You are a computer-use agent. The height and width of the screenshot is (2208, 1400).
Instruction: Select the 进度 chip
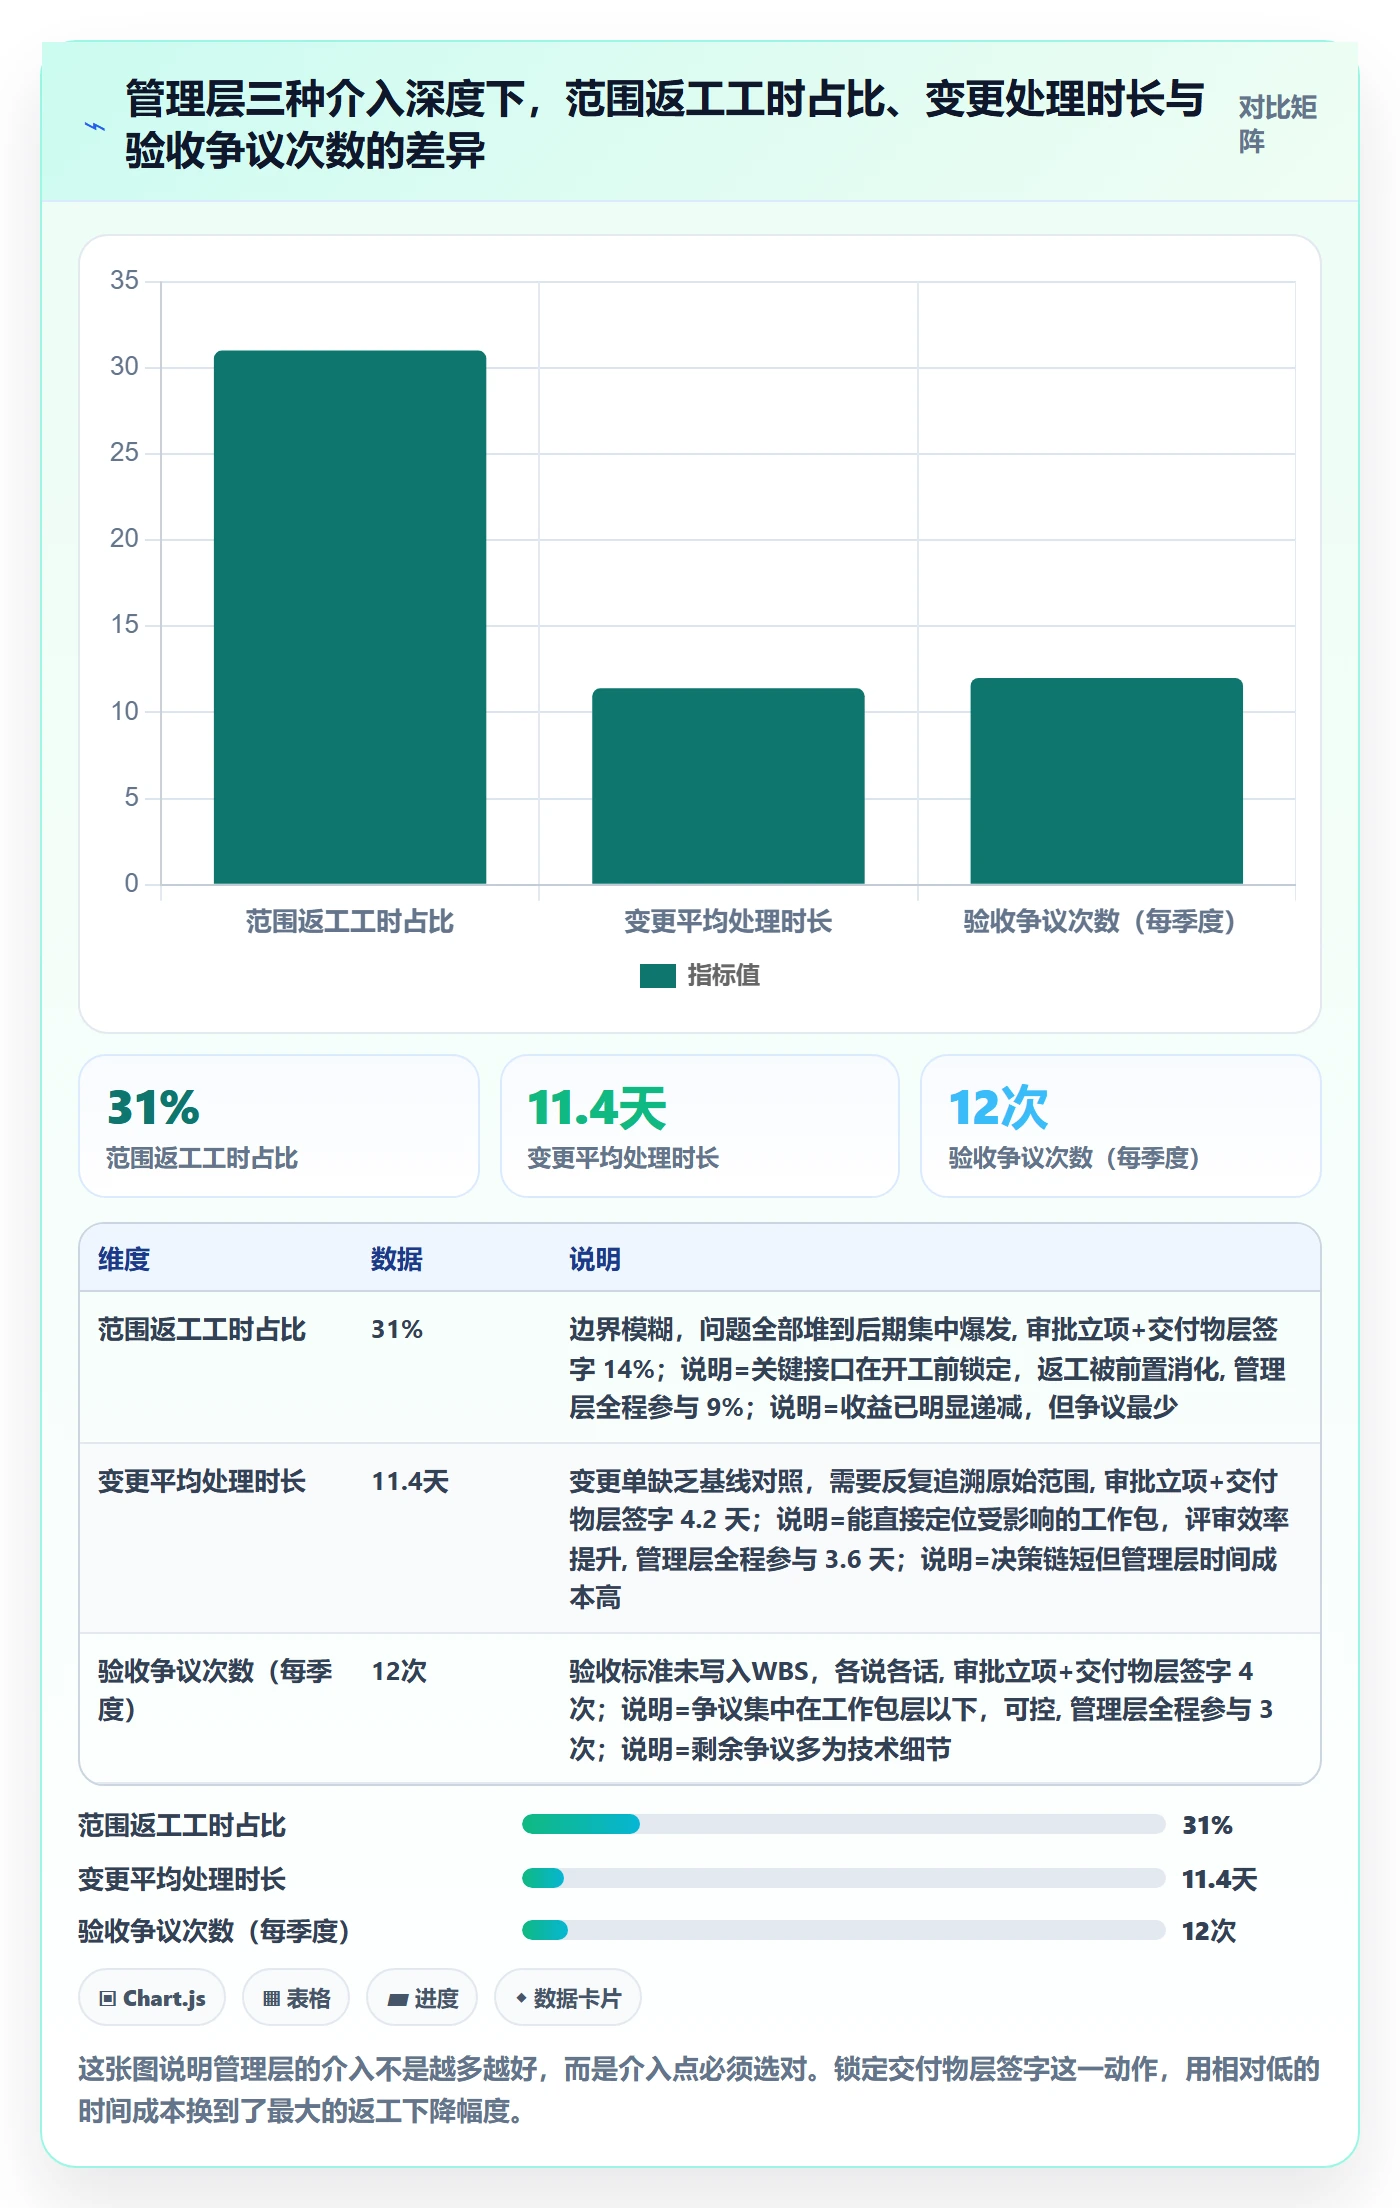422,1998
